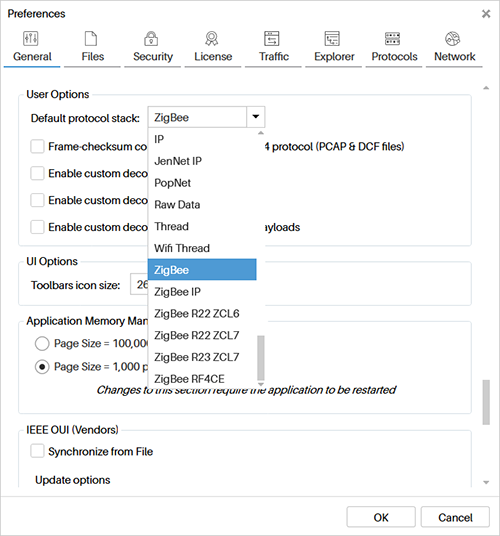
Task: Click the License ribbon badge icon
Action: click(212, 39)
